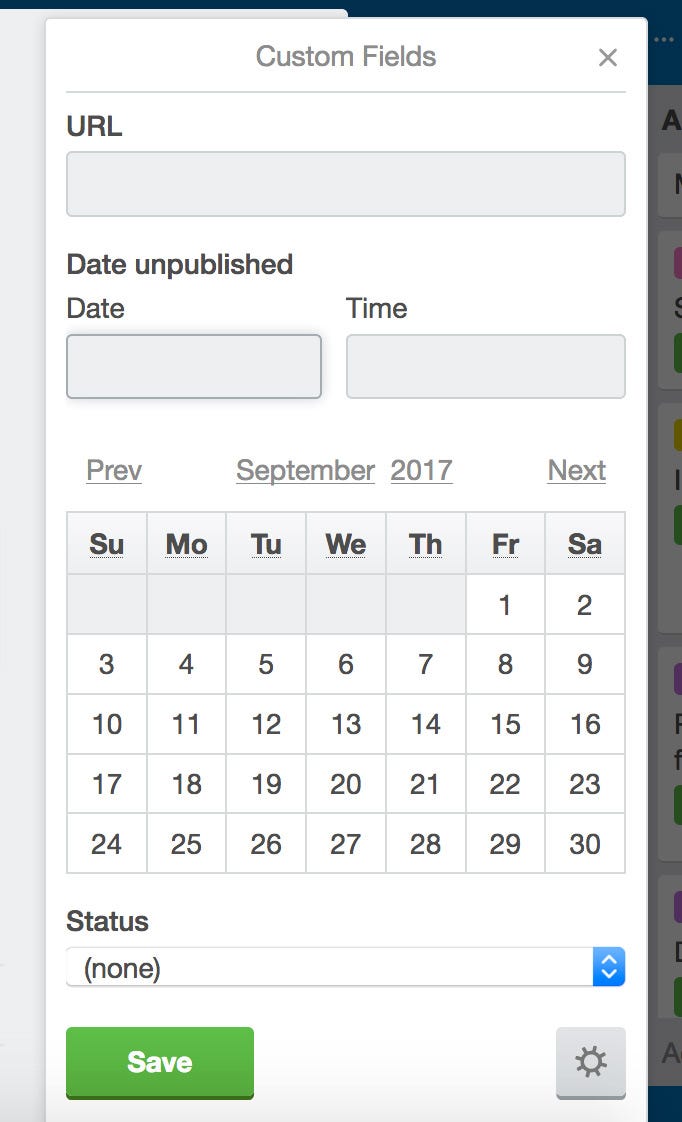Screen dimensions: 682x1122
Task: Click the 2017 year selector
Action: 421,470
